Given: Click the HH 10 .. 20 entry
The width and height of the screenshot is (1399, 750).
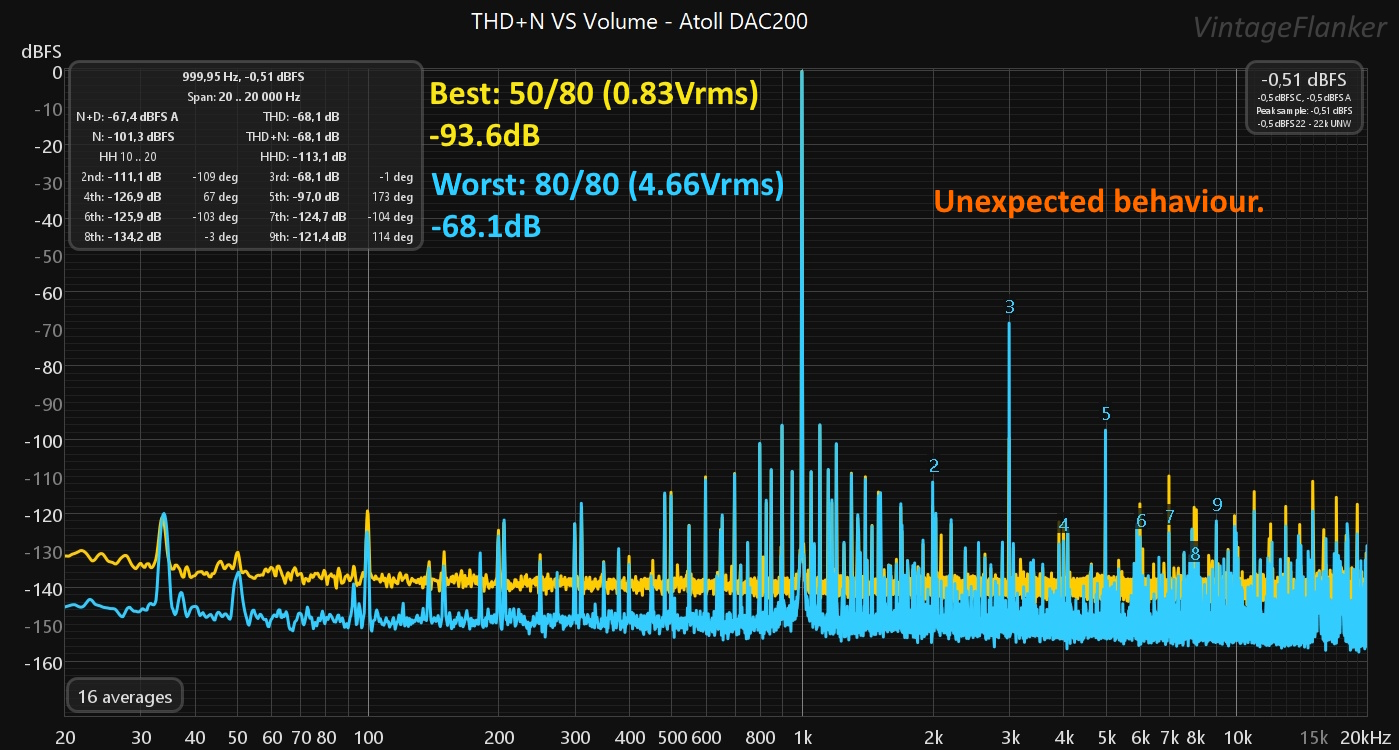Looking at the screenshot, I should (x=128, y=157).
